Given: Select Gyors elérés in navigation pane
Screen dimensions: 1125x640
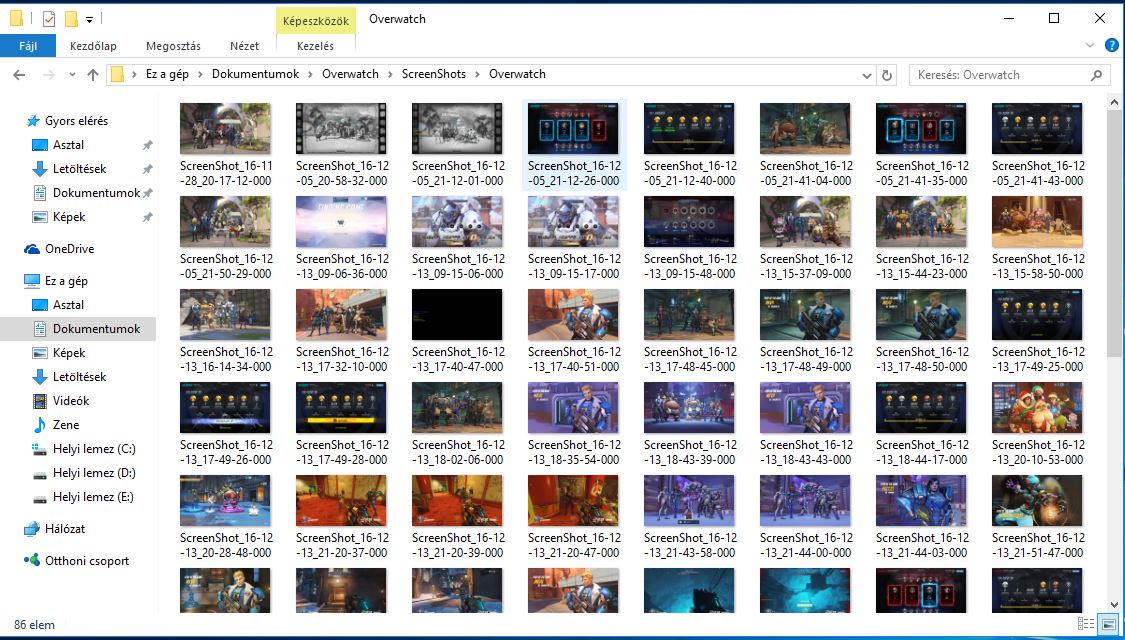Looking at the screenshot, I should coord(76,121).
